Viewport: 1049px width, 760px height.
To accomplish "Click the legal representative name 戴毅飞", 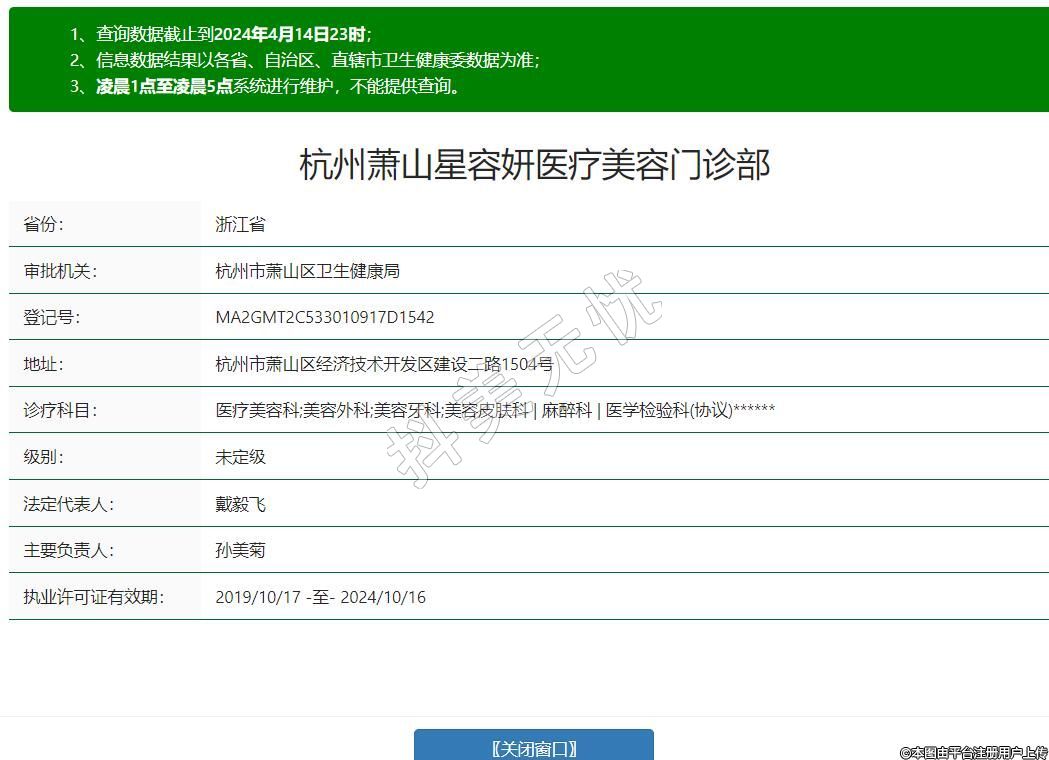I will pyautogui.click(x=240, y=504).
